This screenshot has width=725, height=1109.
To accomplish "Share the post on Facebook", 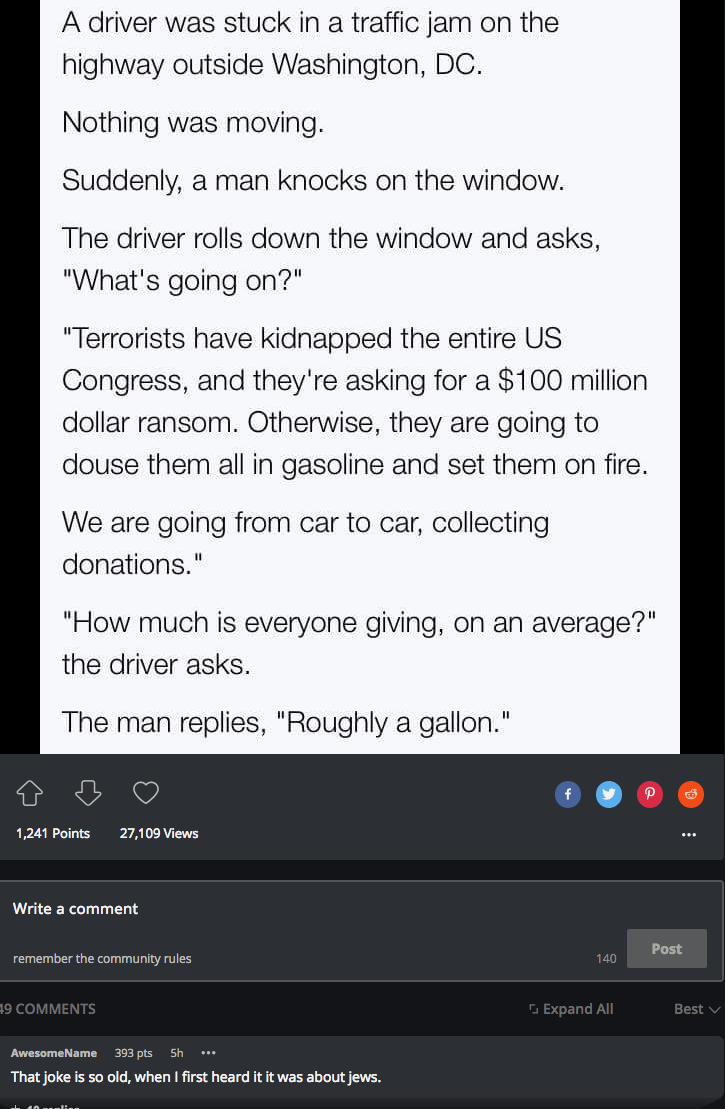I will pyautogui.click(x=567, y=794).
